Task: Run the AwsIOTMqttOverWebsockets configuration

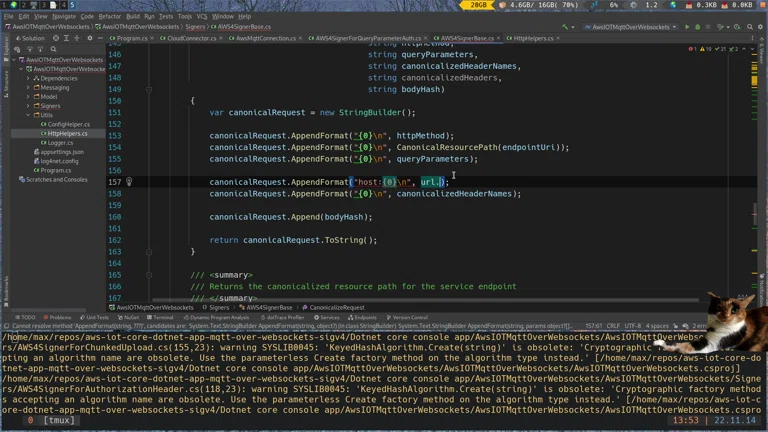Action: click(687, 27)
